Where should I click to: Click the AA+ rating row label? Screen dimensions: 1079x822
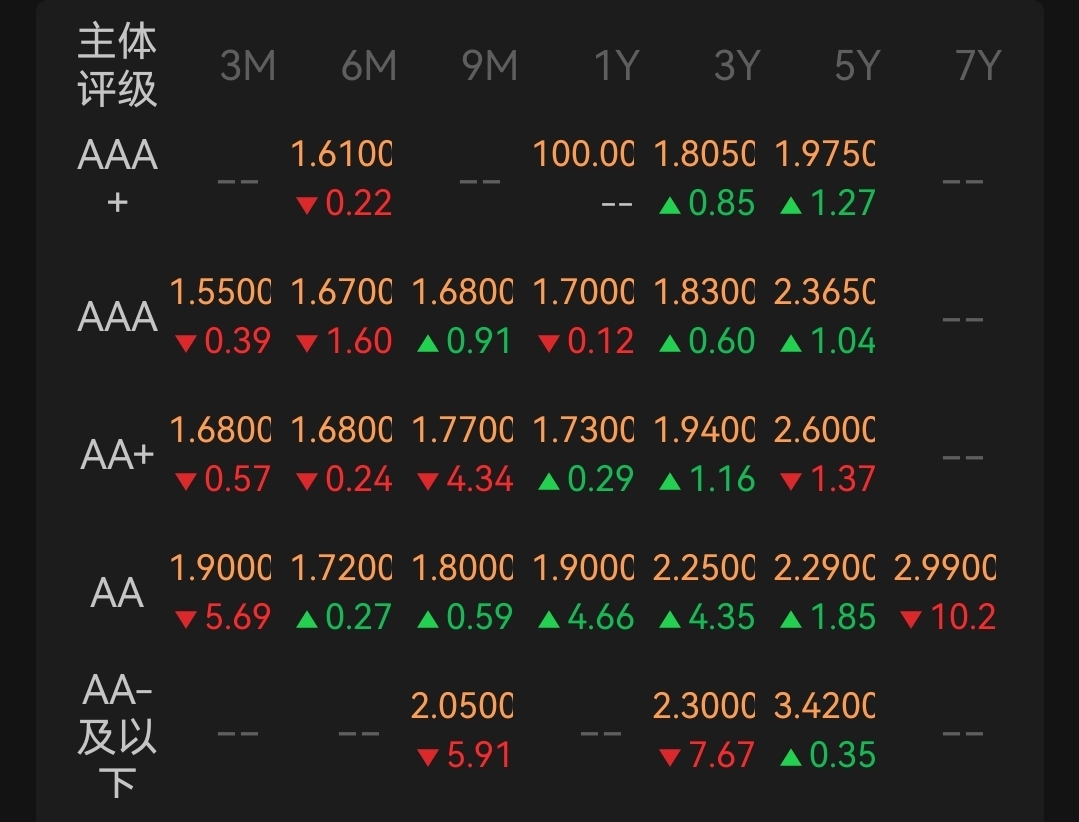(x=117, y=456)
